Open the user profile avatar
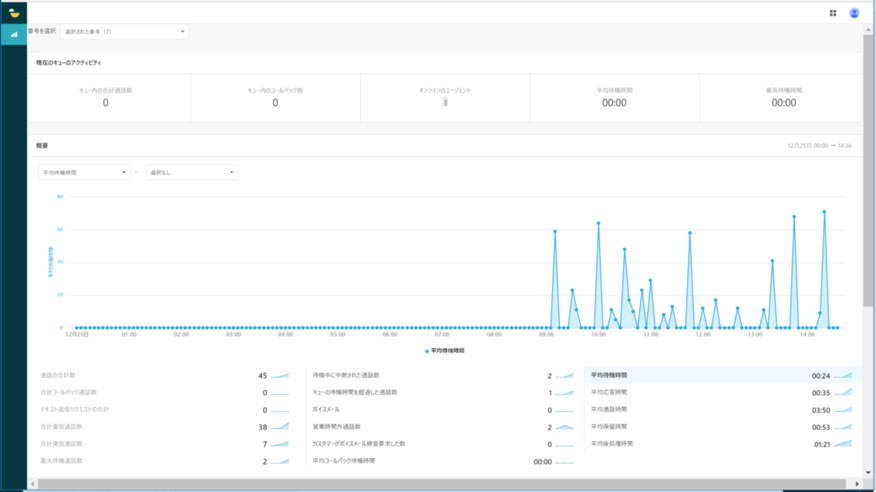This screenshot has width=876, height=492. point(854,13)
